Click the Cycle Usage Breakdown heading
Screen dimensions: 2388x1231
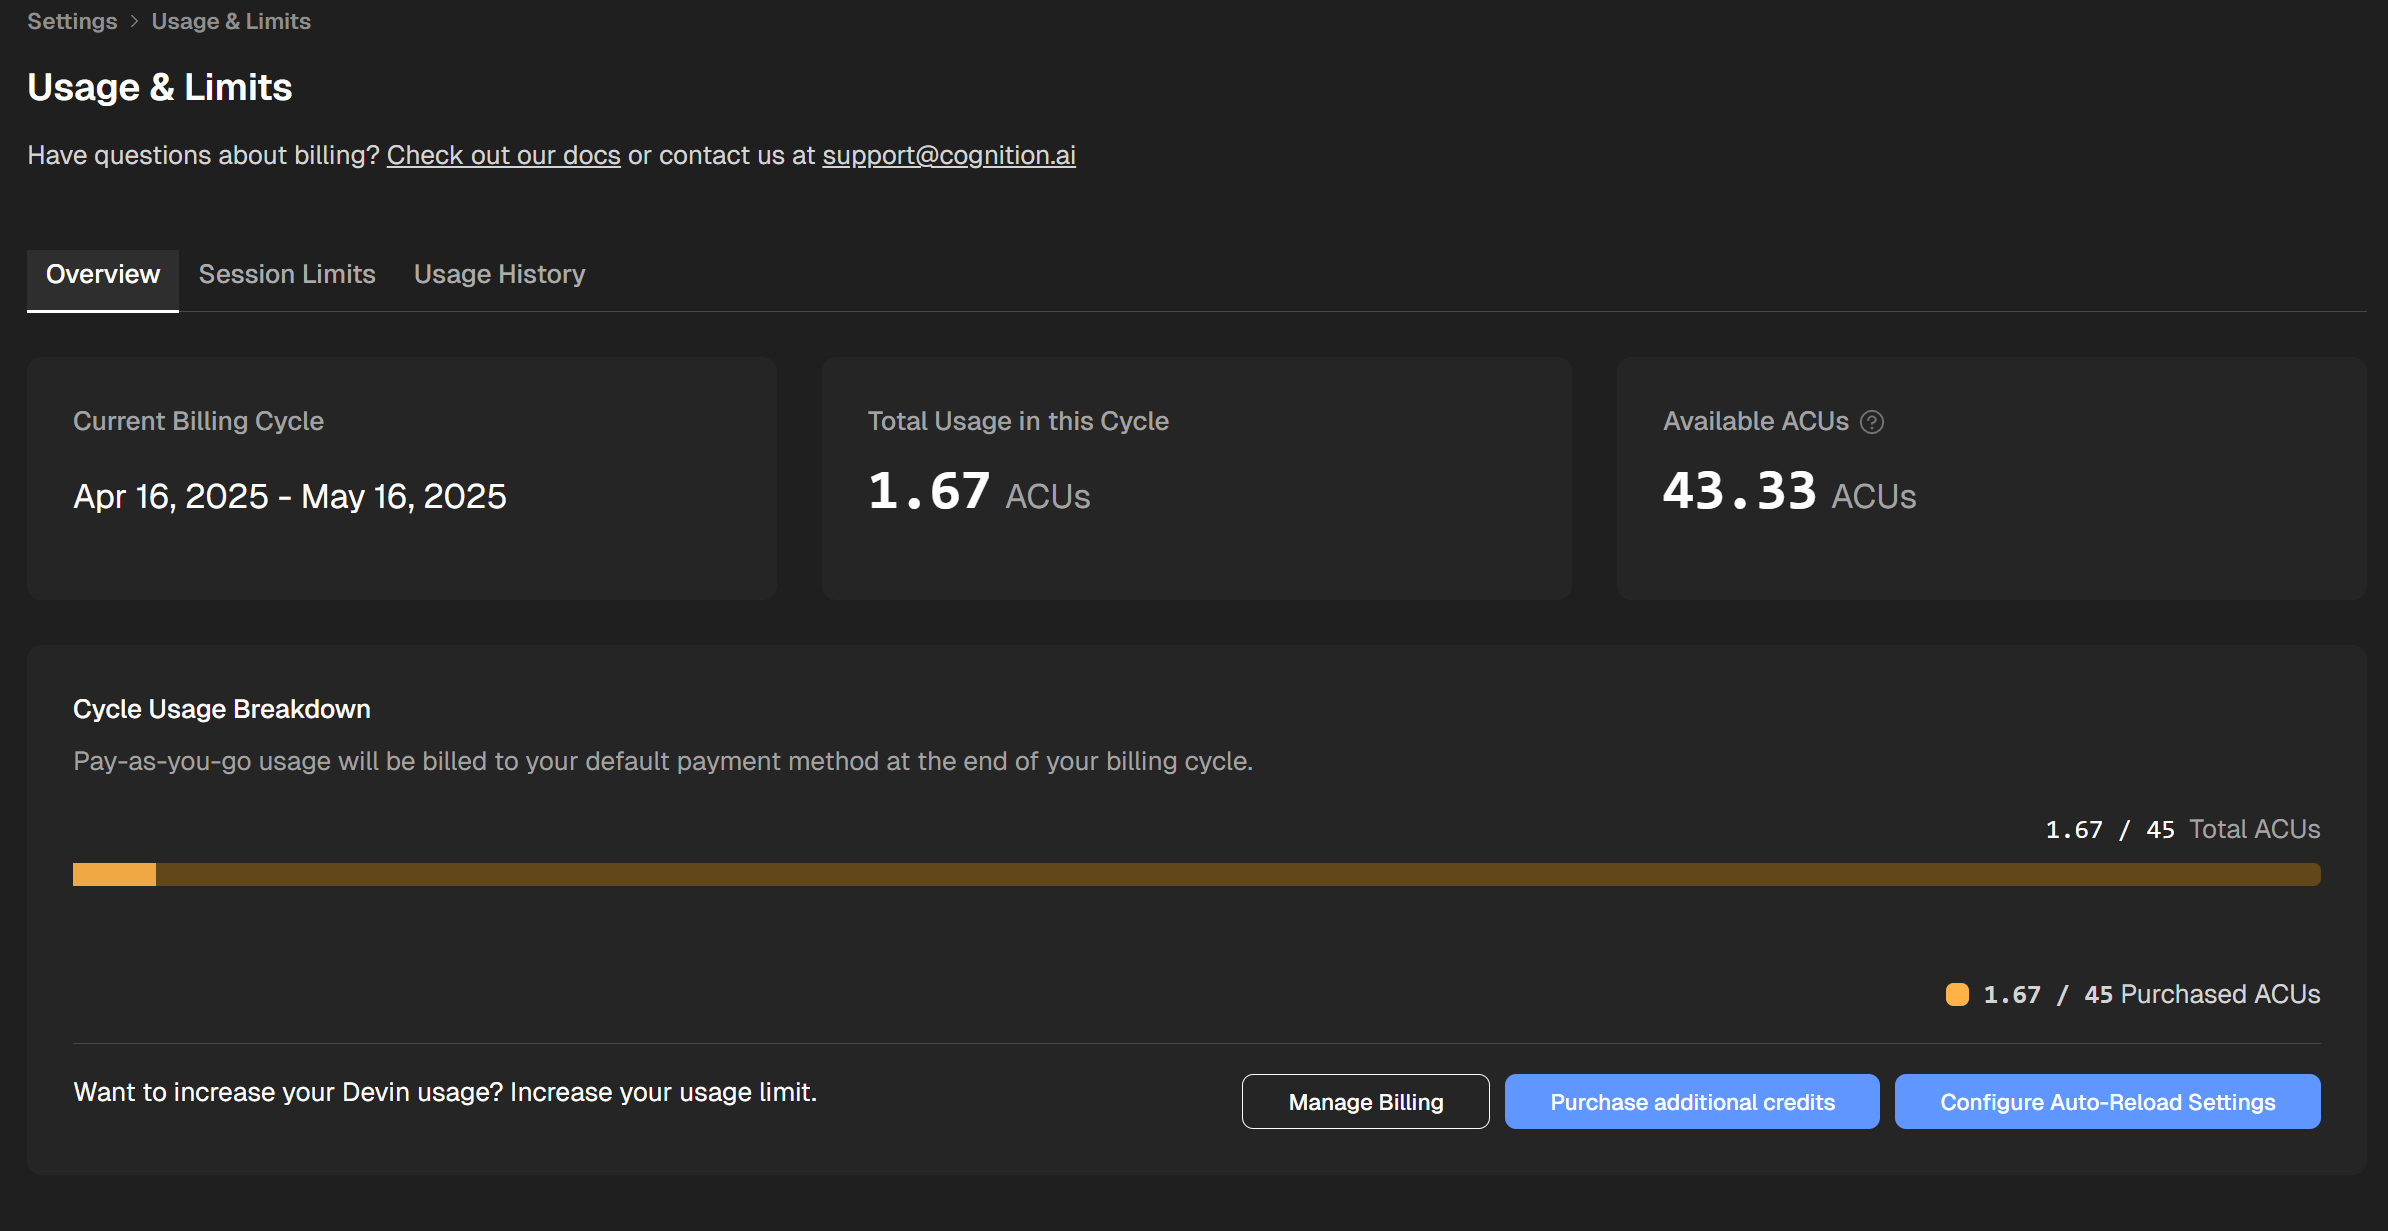[x=222, y=709]
